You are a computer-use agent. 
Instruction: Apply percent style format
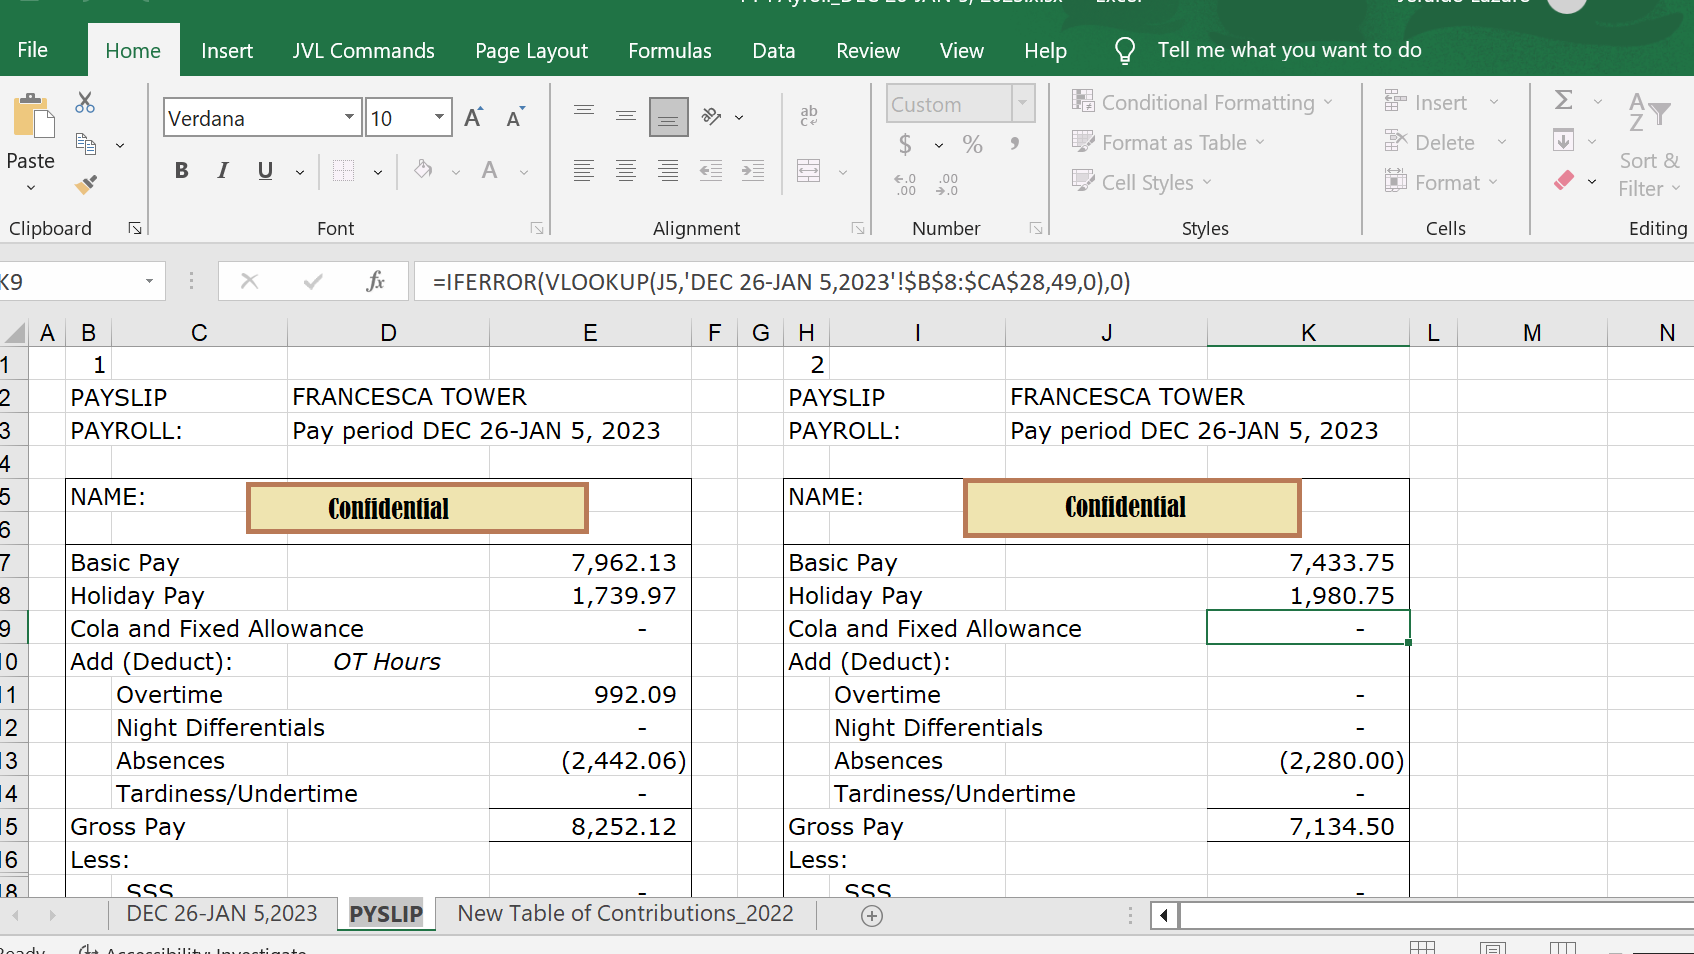tap(972, 145)
